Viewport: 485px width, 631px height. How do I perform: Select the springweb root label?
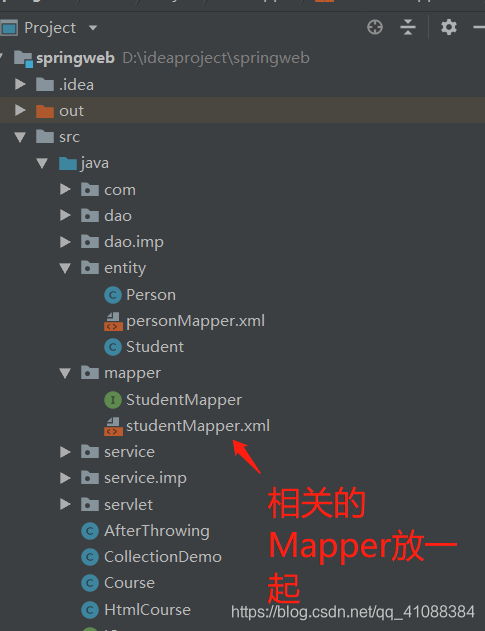[x=75, y=59]
